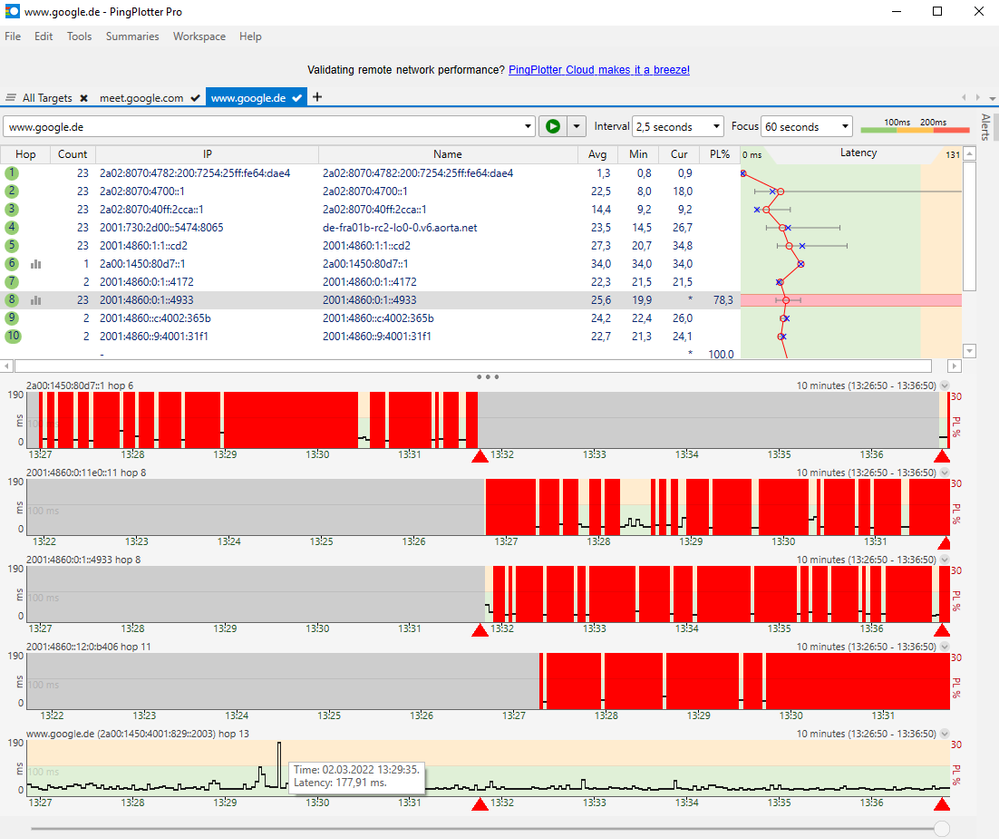Open the Edit menu
The width and height of the screenshot is (999, 839).
(x=43, y=36)
